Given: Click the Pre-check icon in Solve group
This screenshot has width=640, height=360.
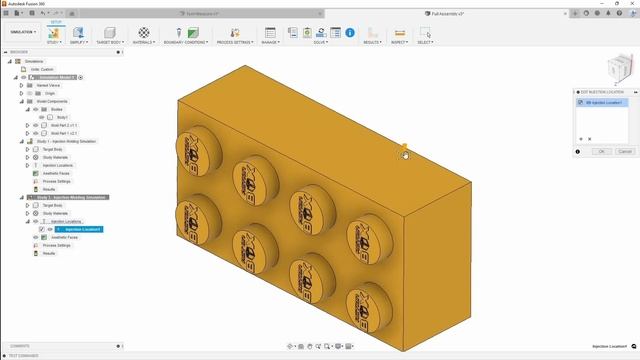Looking at the screenshot, I should point(292,33).
